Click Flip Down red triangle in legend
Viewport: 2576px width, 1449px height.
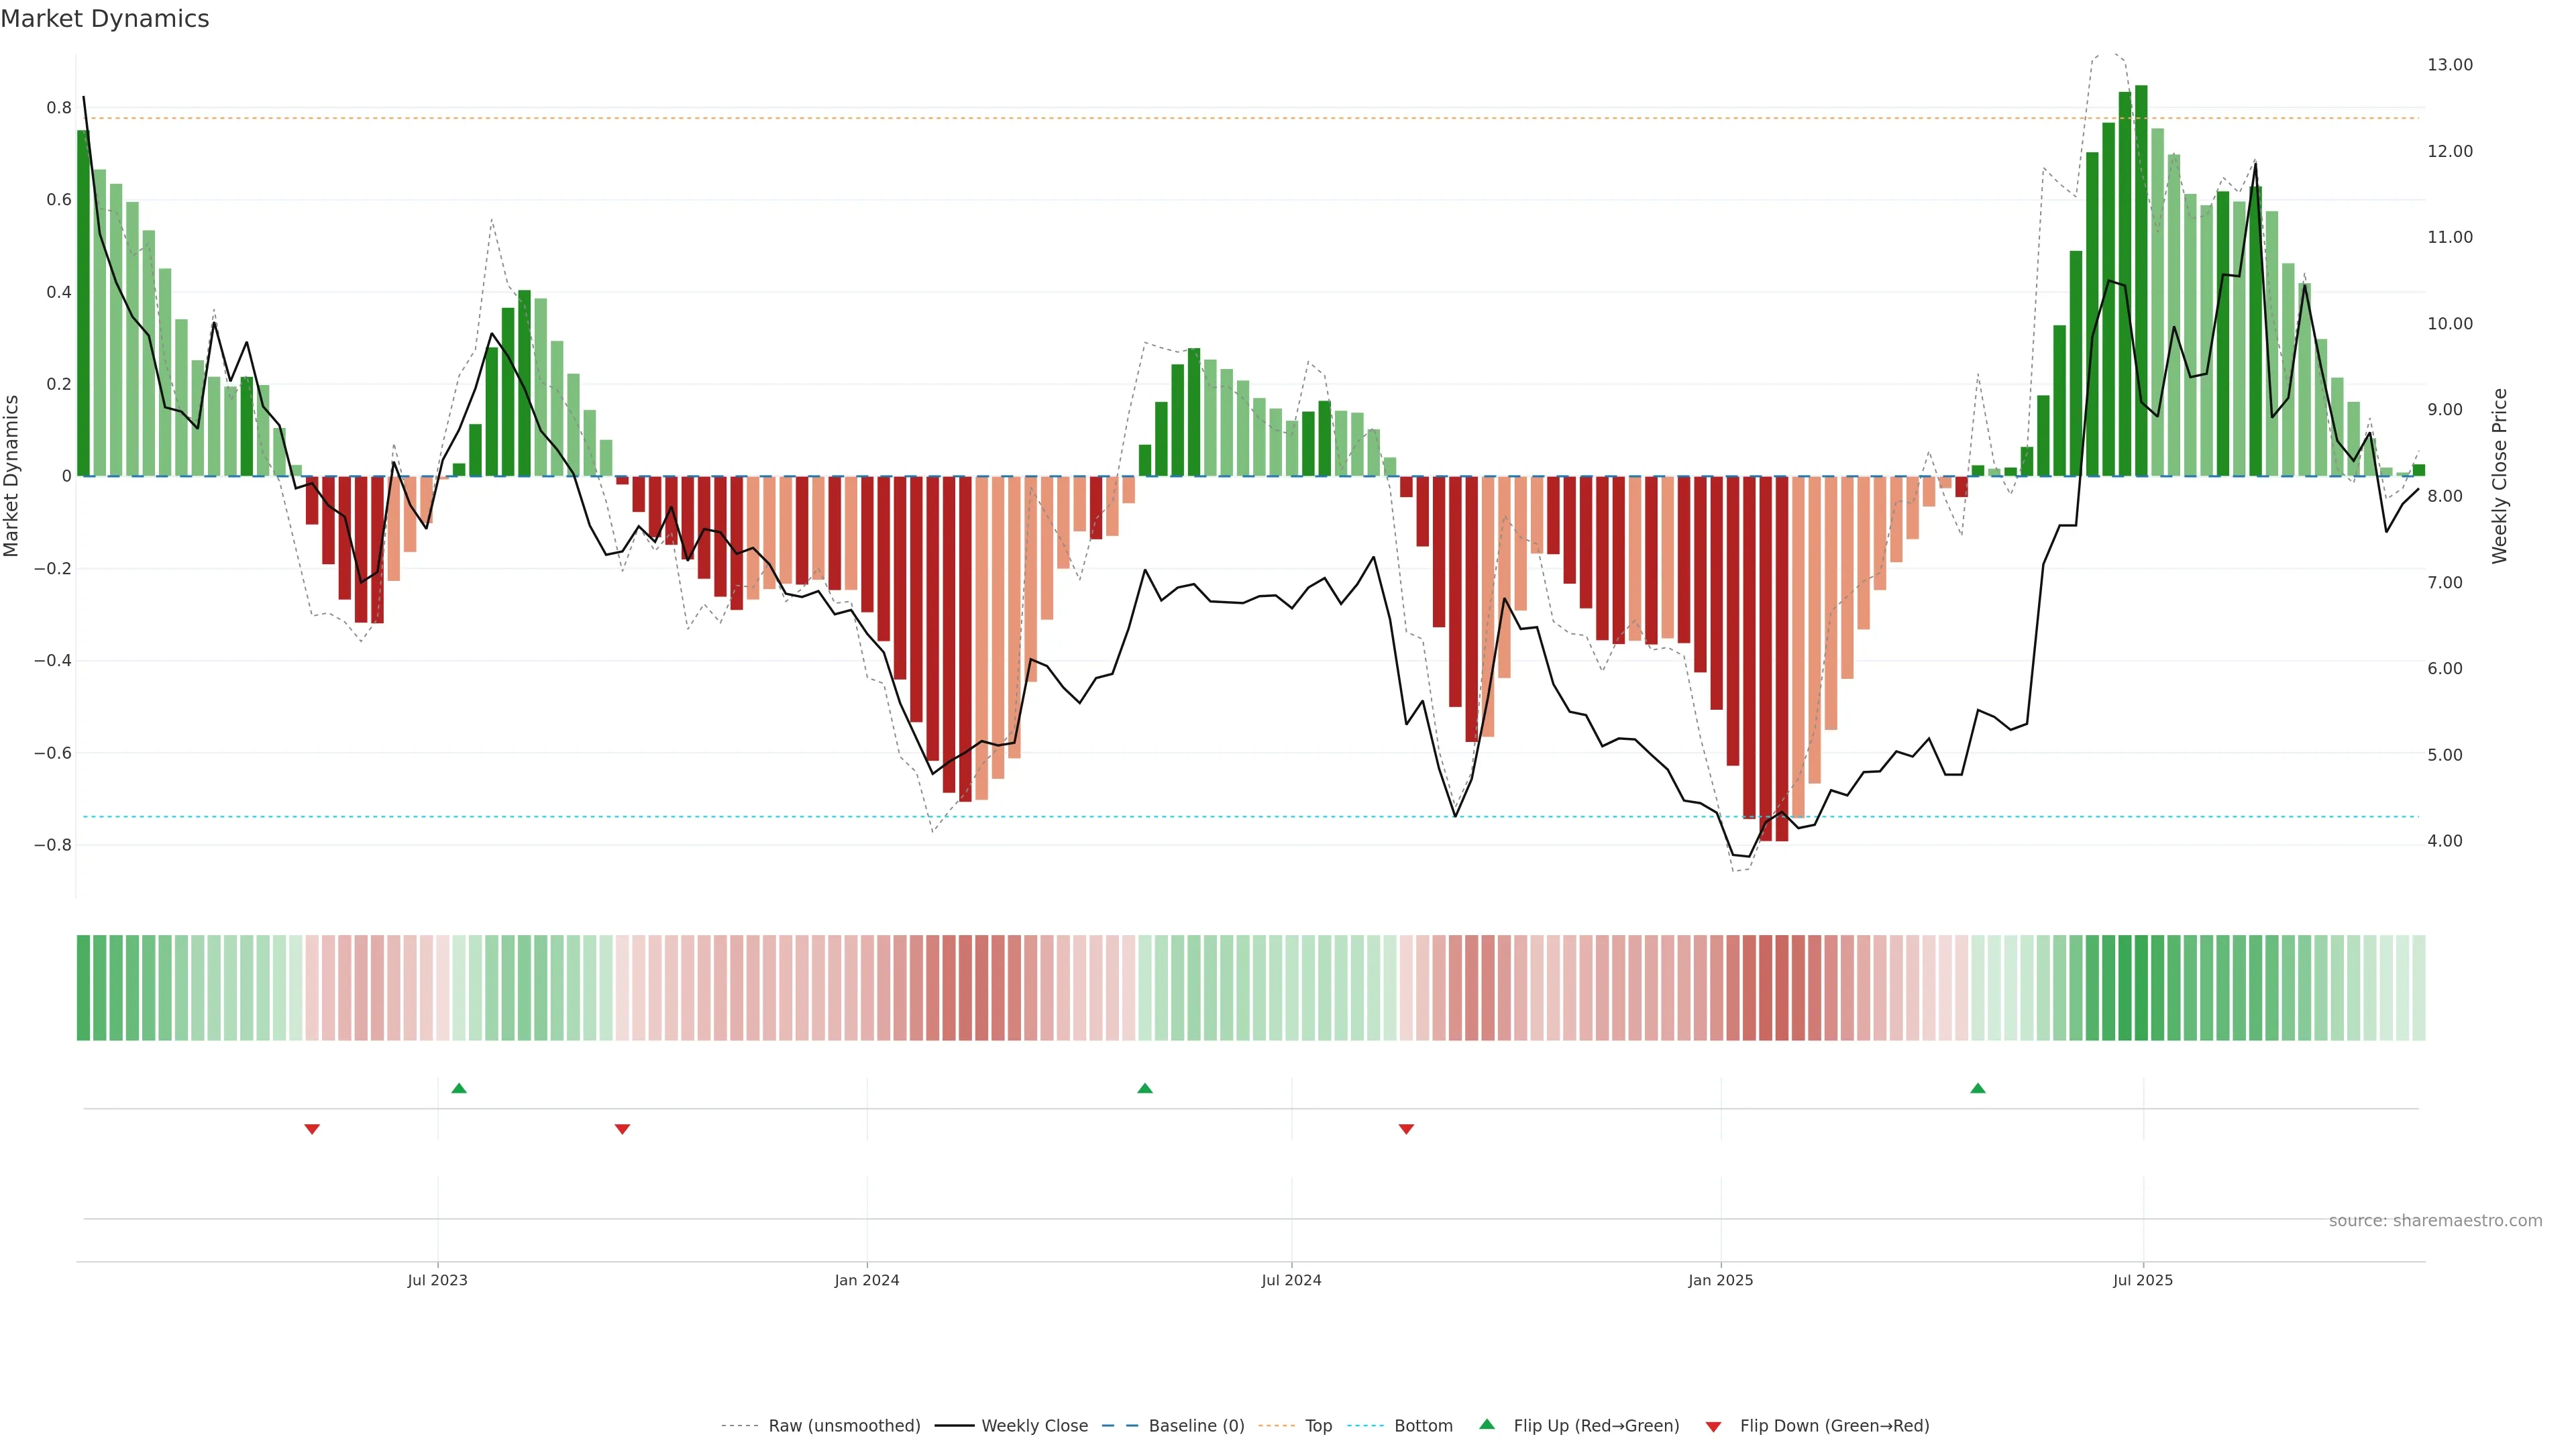point(1713,1426)
